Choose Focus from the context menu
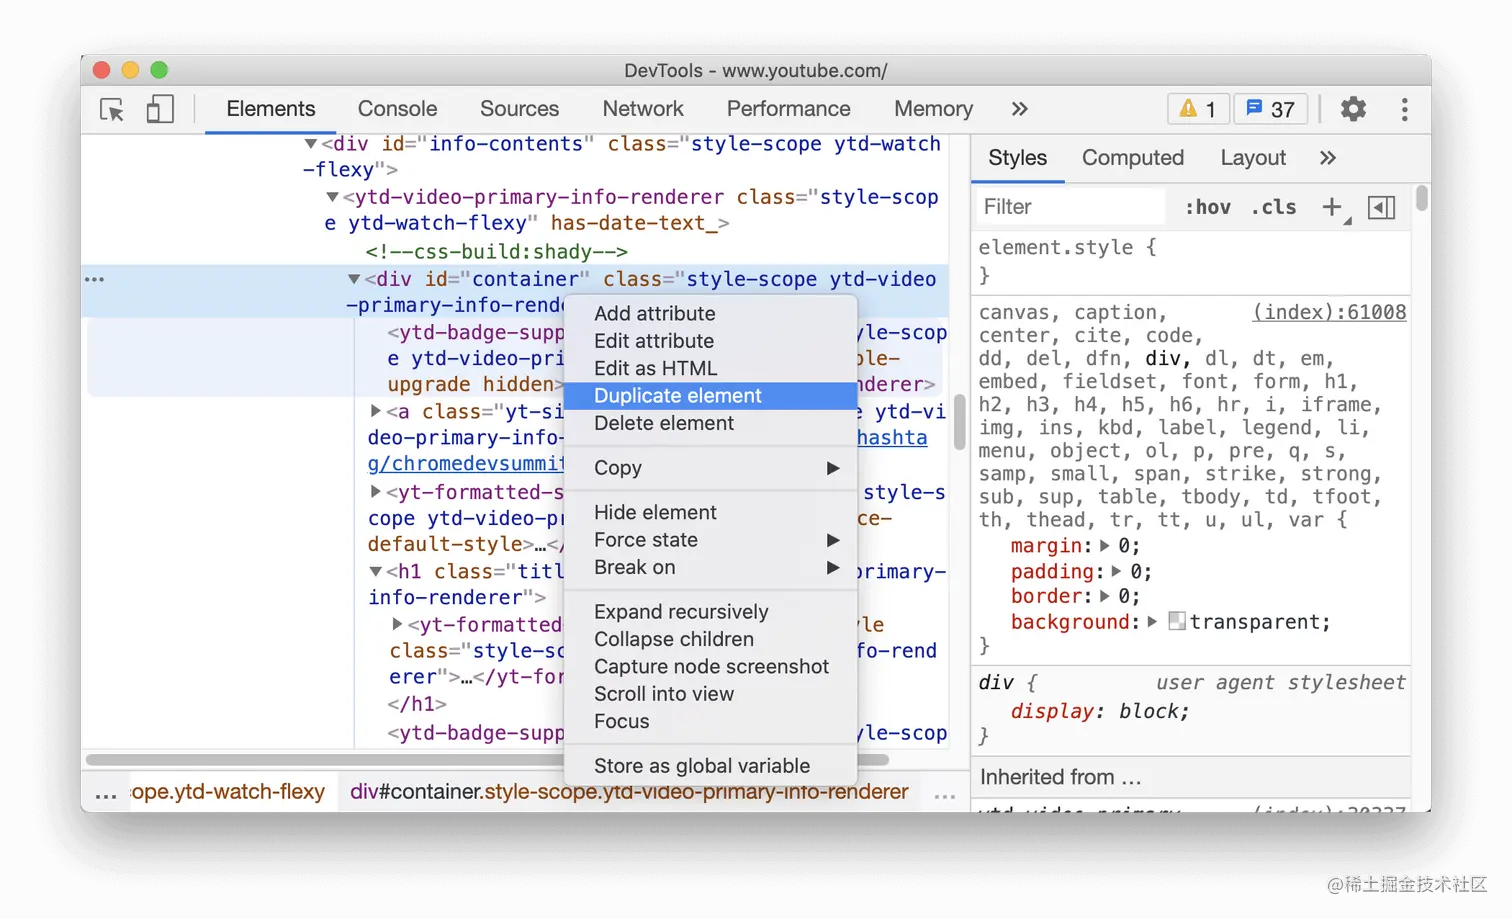This screenshot has width=1512, height=919. (x=711, y=721)
